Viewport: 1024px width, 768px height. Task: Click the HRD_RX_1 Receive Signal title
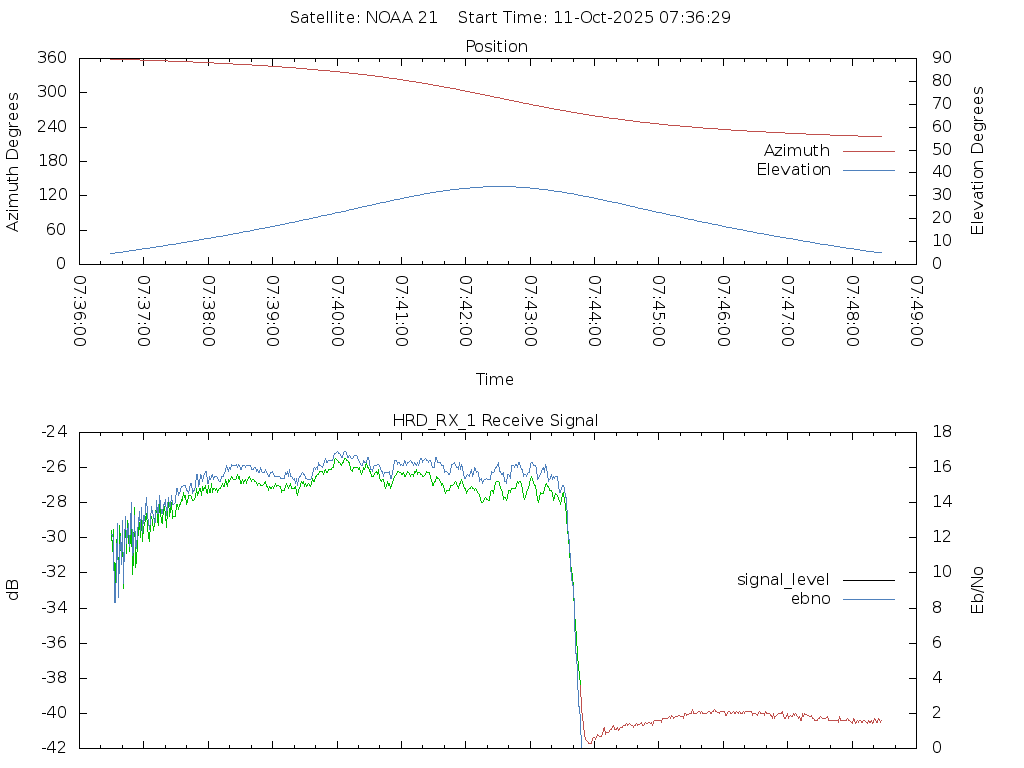pyautogui.click(x=495, y=421)
